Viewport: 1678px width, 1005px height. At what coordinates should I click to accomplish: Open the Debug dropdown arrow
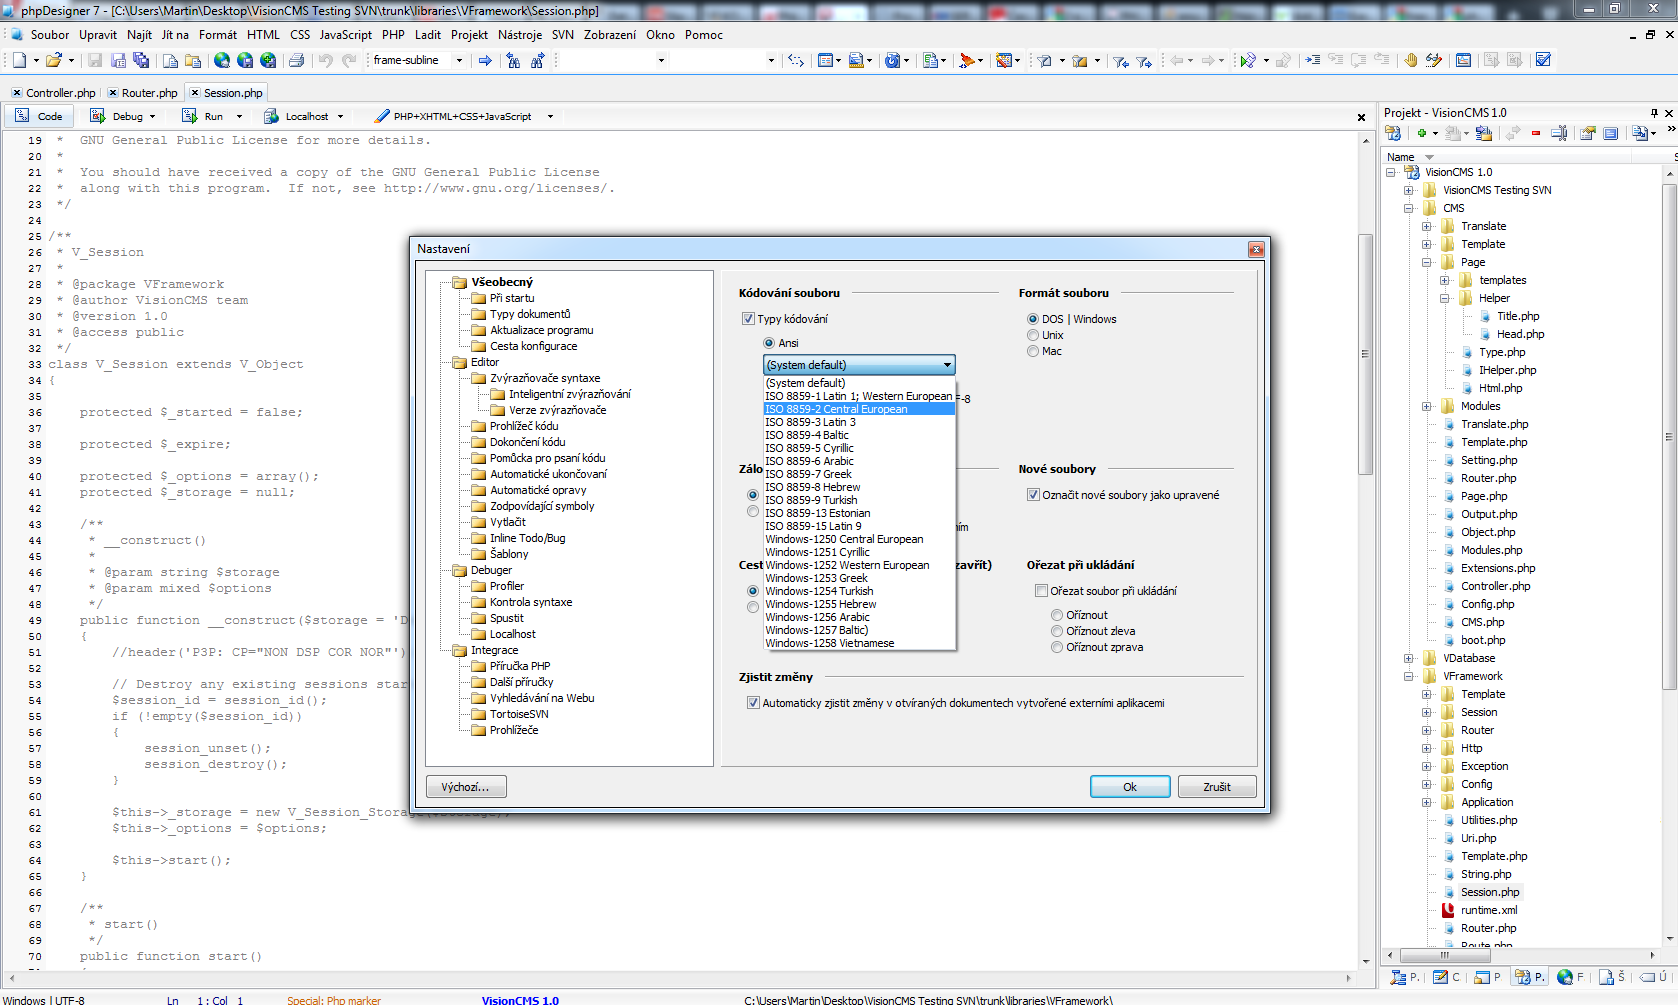(x=152, y=117)
